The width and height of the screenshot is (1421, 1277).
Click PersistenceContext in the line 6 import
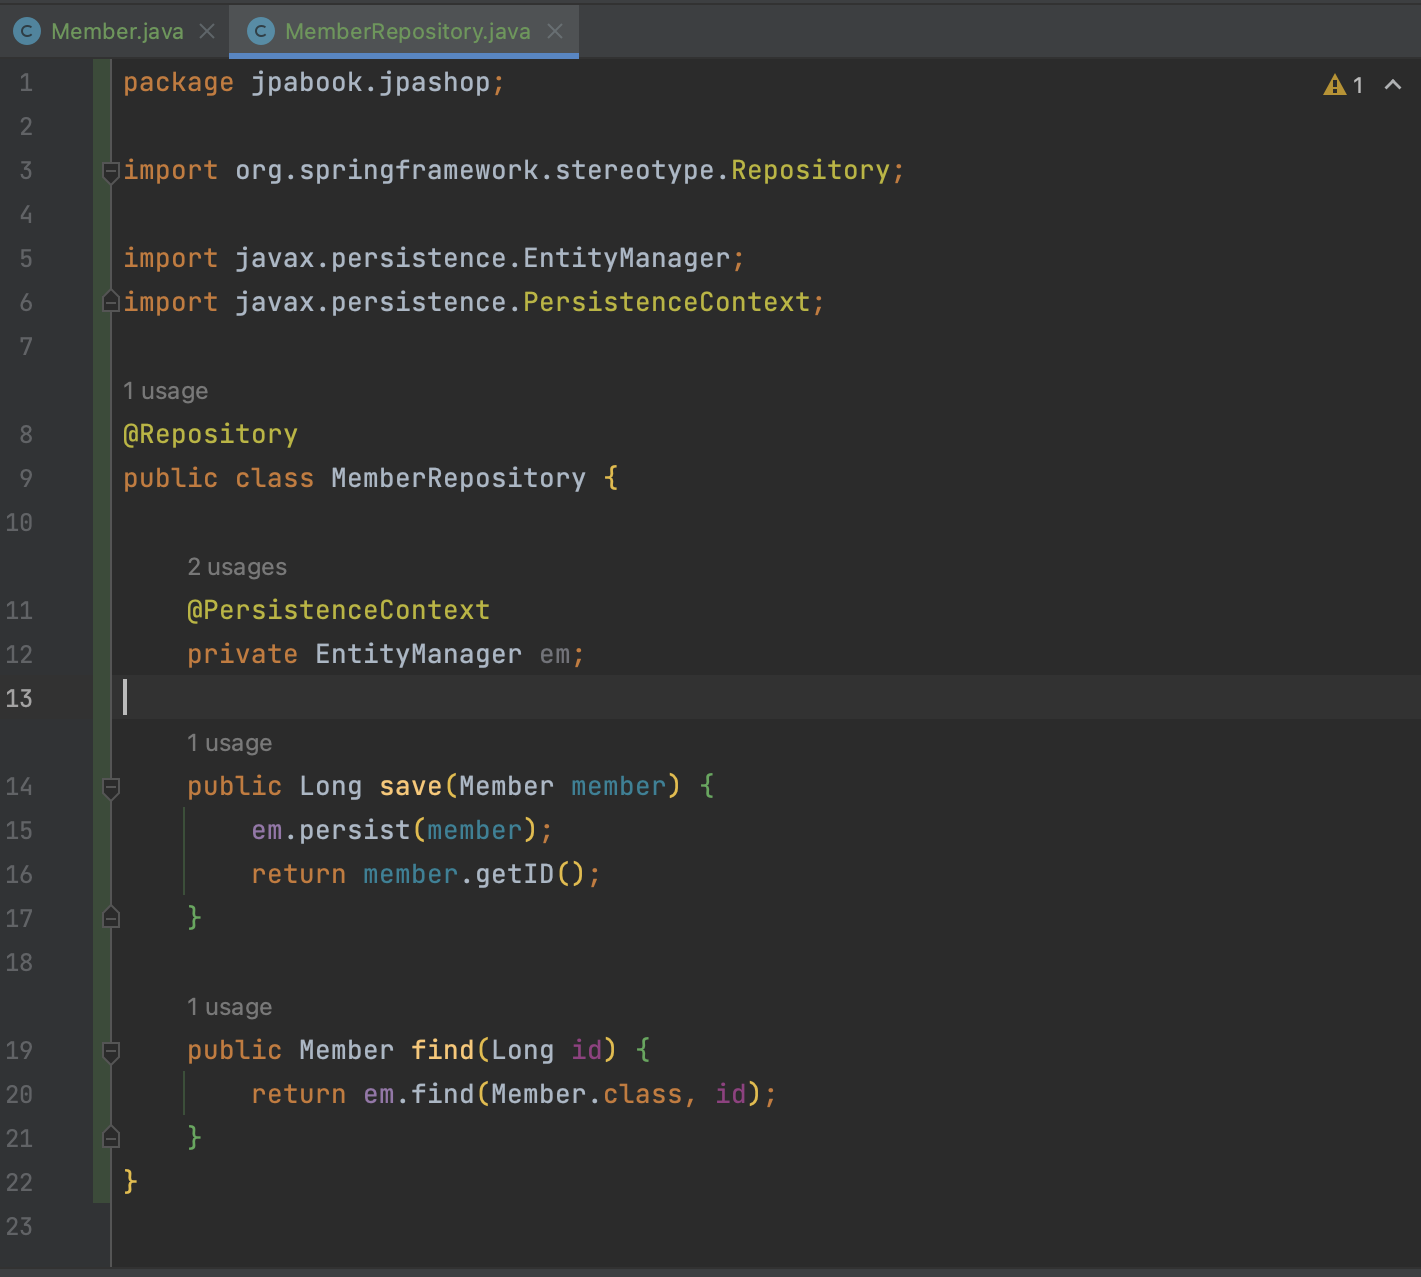[x=666, y=302]
